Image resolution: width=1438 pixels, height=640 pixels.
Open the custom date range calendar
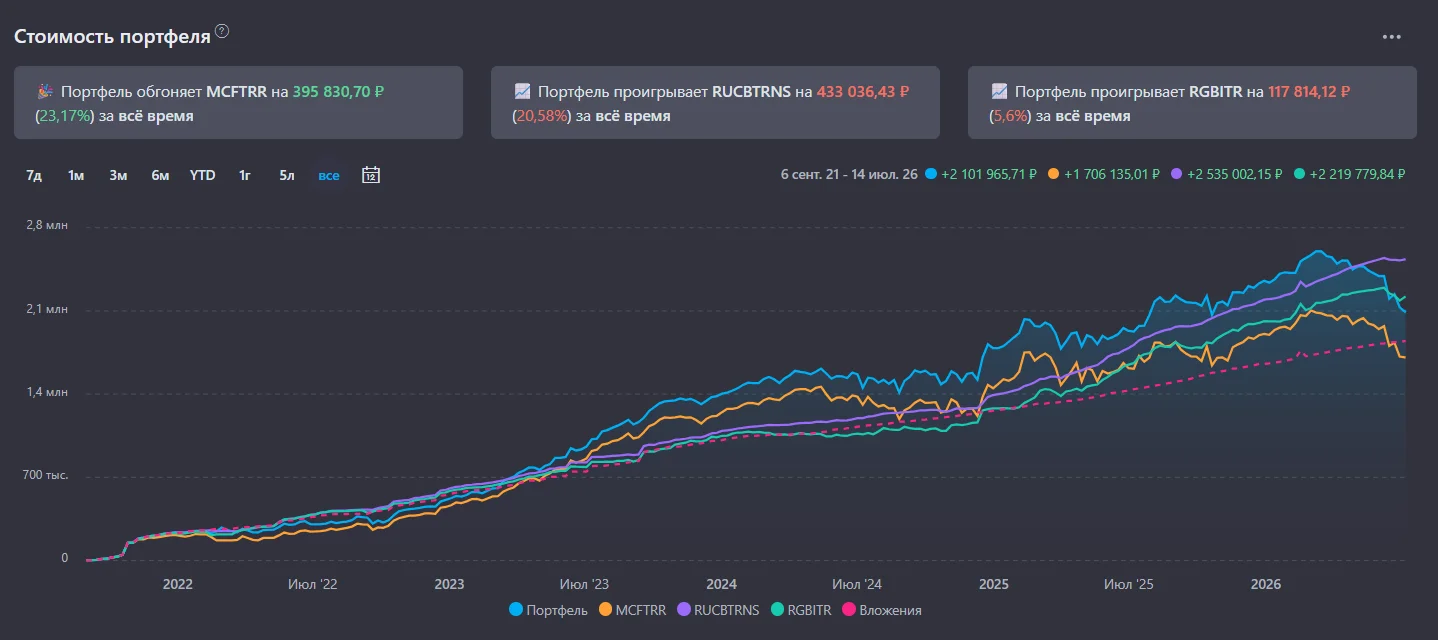370,175
